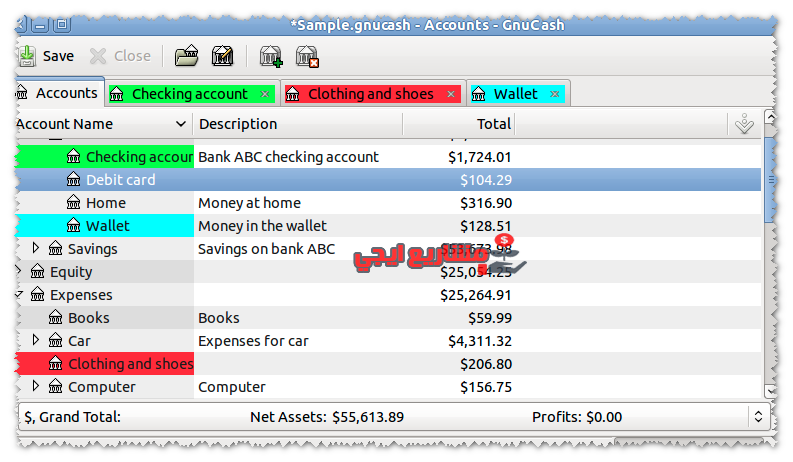The height and width of the screenshot is (462, 793).
Task: Click the Profits summary value
Action: tap(604, 417)
